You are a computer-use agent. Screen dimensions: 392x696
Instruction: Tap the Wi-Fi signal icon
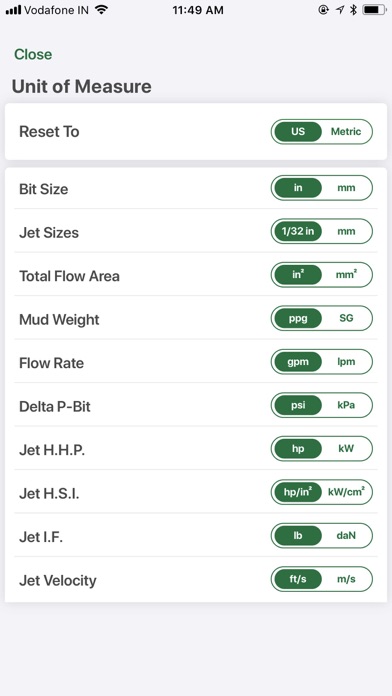[102, 9]
